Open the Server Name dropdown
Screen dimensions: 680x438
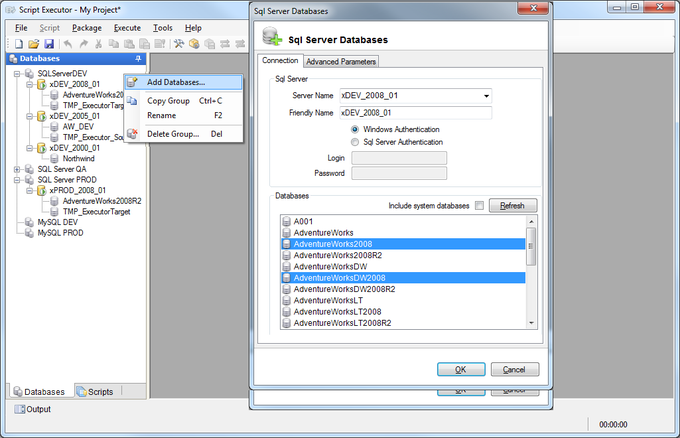tap(486, 96)
